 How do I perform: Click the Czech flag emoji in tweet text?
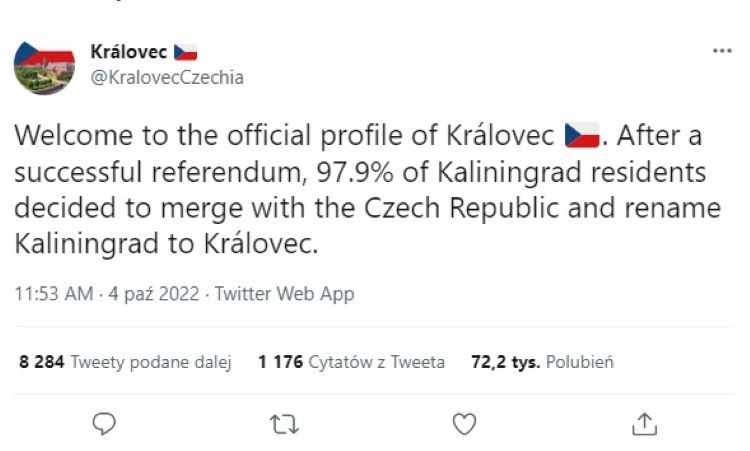pos(582,134)
